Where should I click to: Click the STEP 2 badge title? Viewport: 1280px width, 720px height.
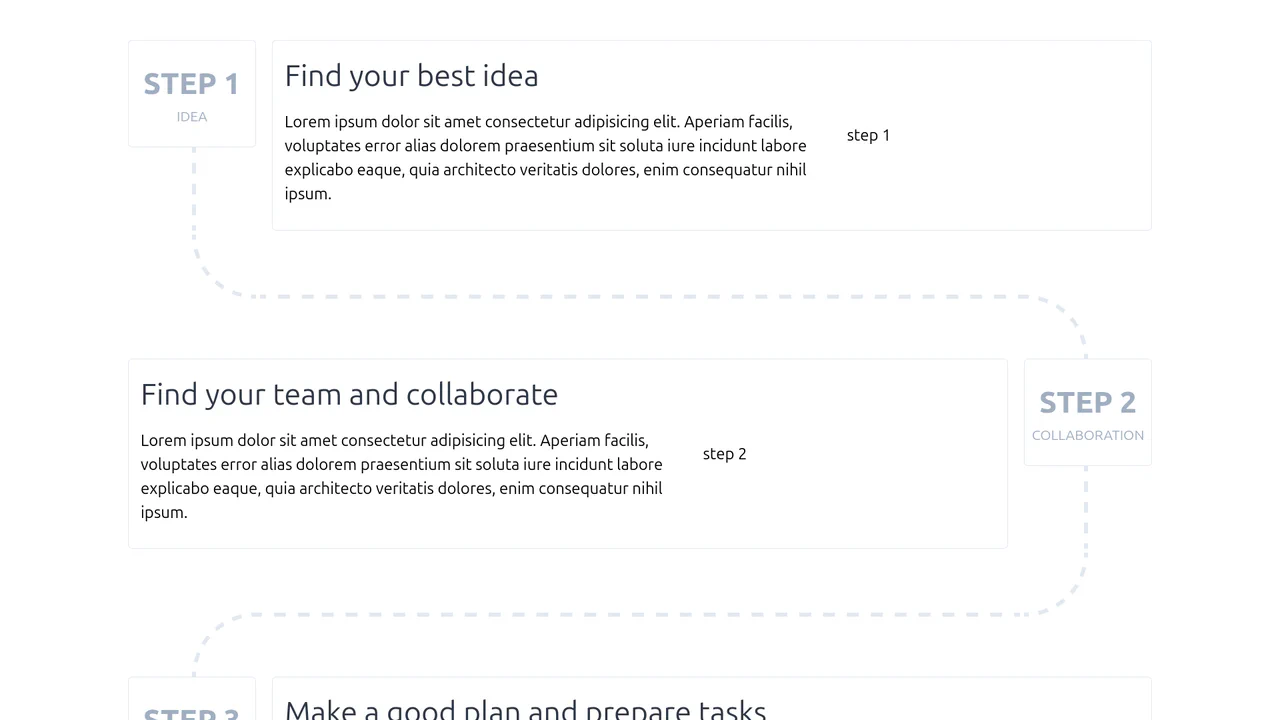[1087, 402]
